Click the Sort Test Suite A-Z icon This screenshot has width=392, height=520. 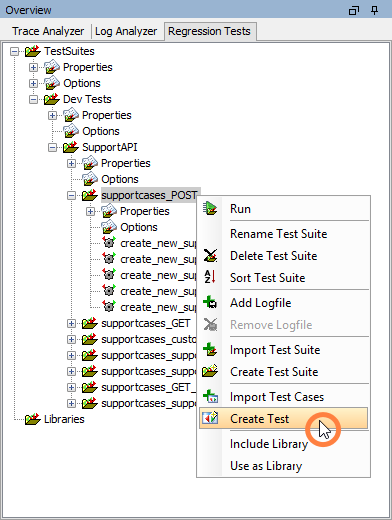pyautogui.click(x=210, y=277)
